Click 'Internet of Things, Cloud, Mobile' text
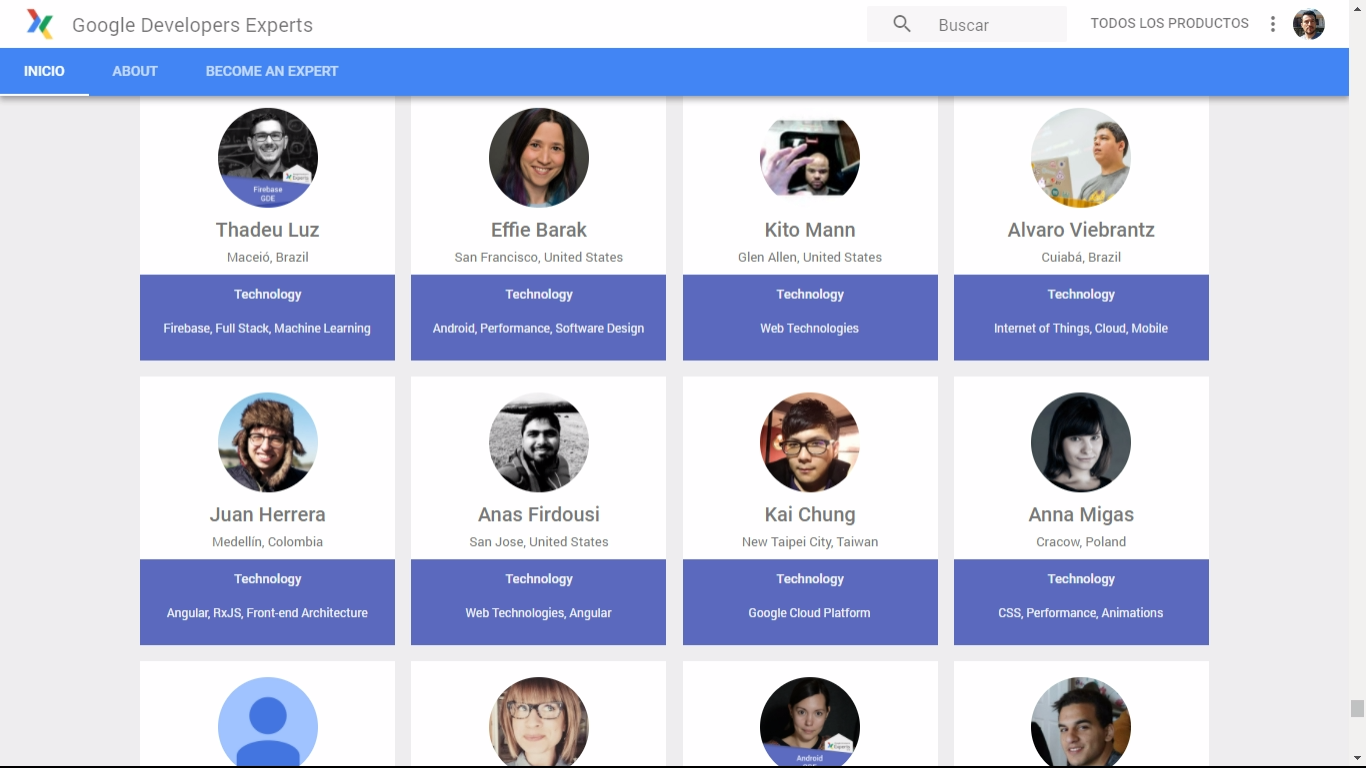This screenshot has width=1366, height=768. tap(1081, 328)
